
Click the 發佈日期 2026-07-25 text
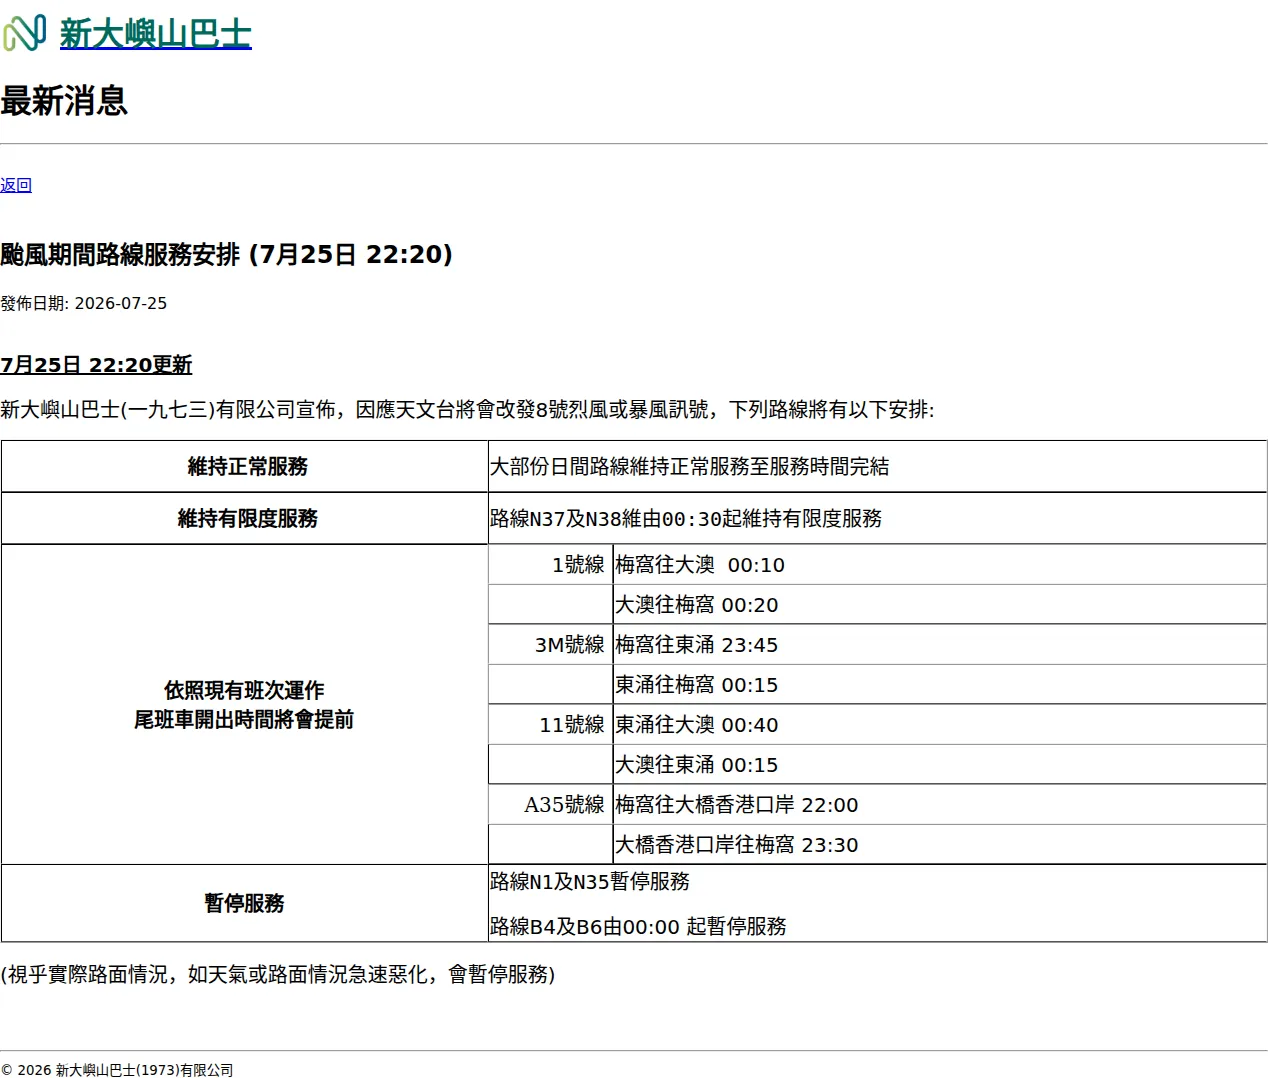pos(84,303)
